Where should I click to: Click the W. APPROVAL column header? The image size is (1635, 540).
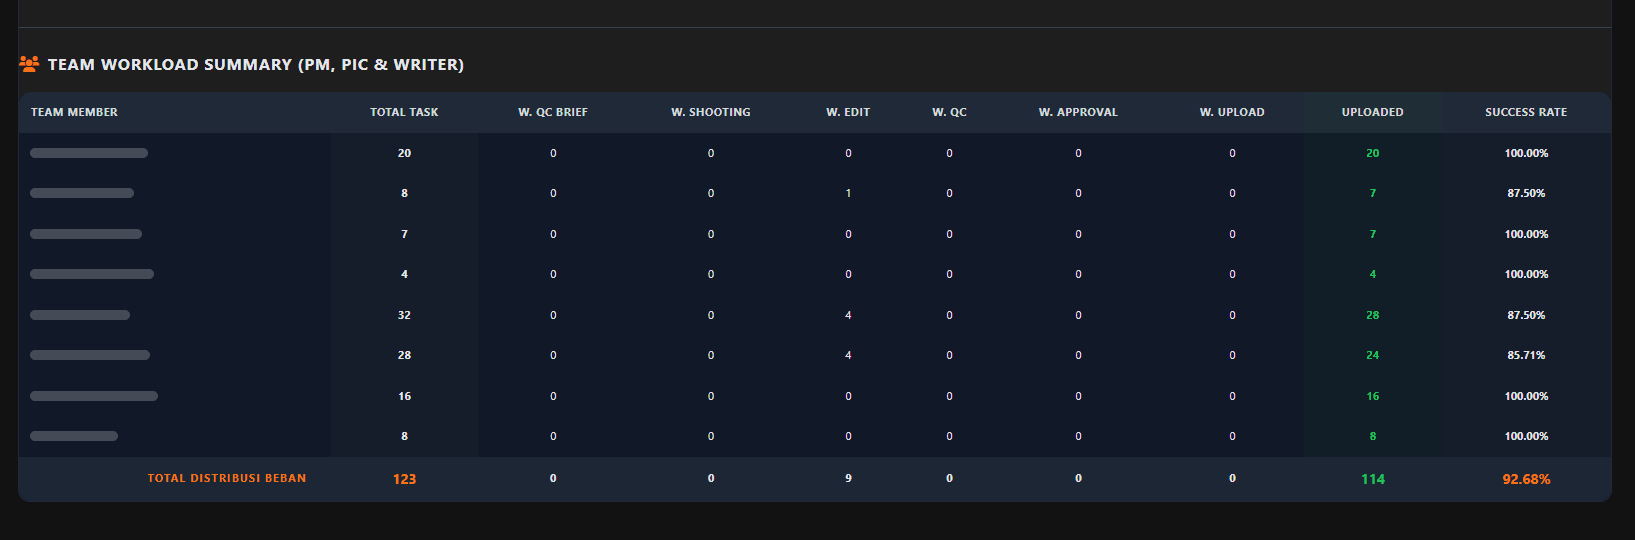(x=1078, y=112)
